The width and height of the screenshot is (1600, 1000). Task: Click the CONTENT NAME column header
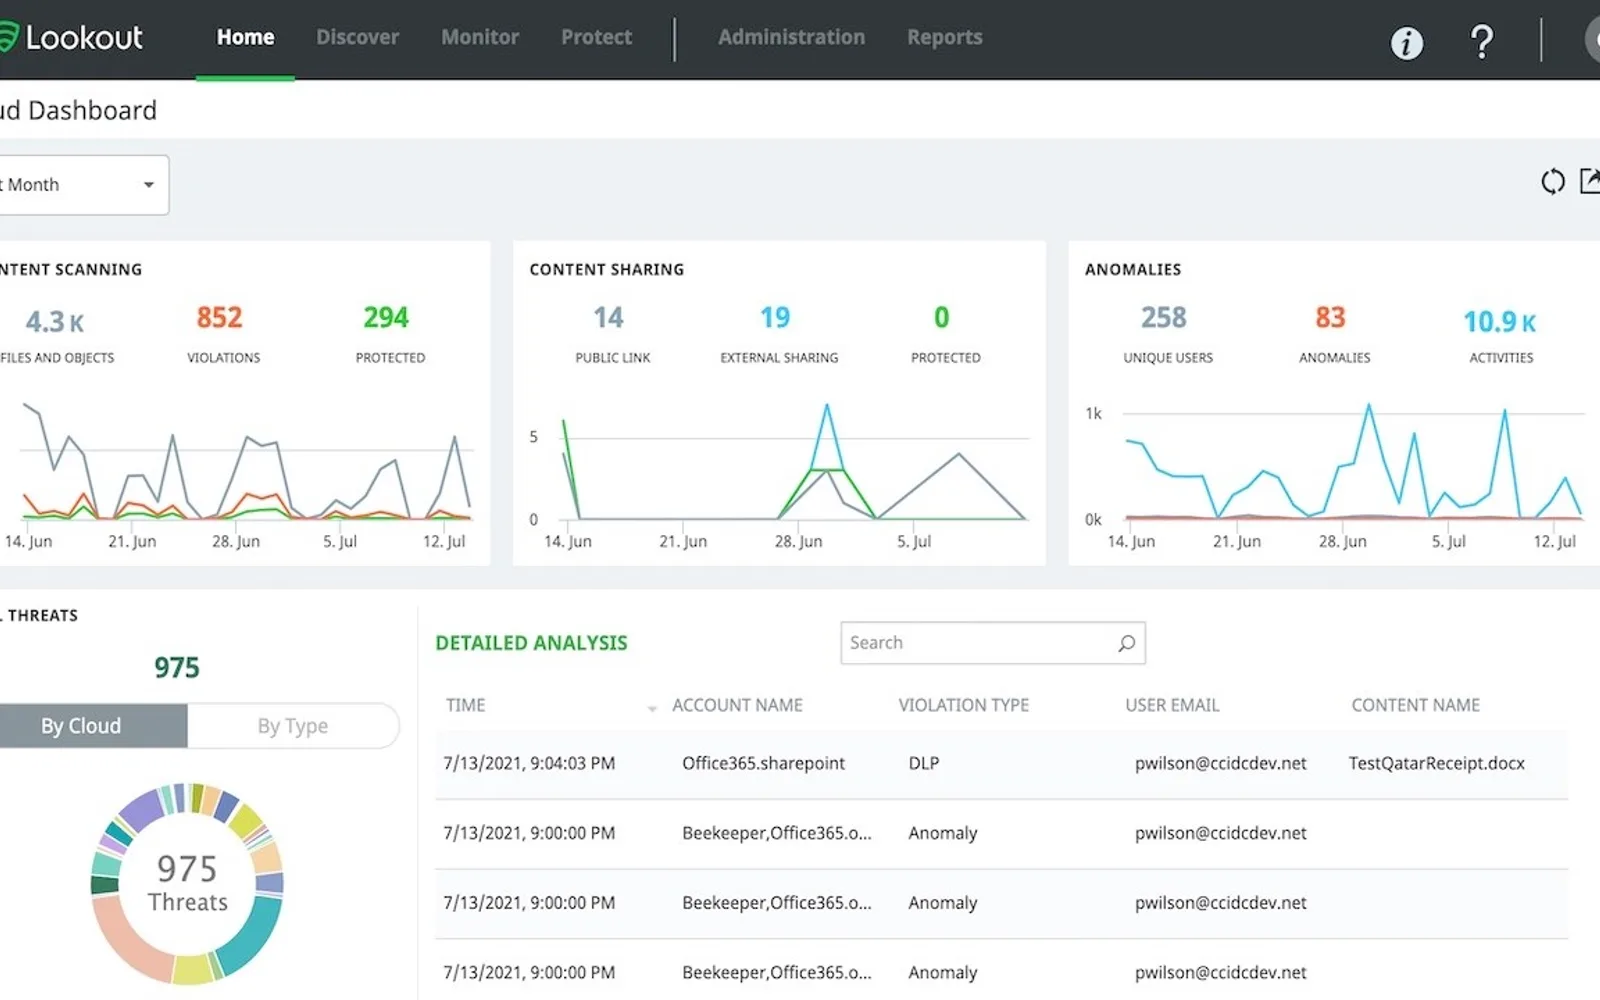coord(1415,705)
